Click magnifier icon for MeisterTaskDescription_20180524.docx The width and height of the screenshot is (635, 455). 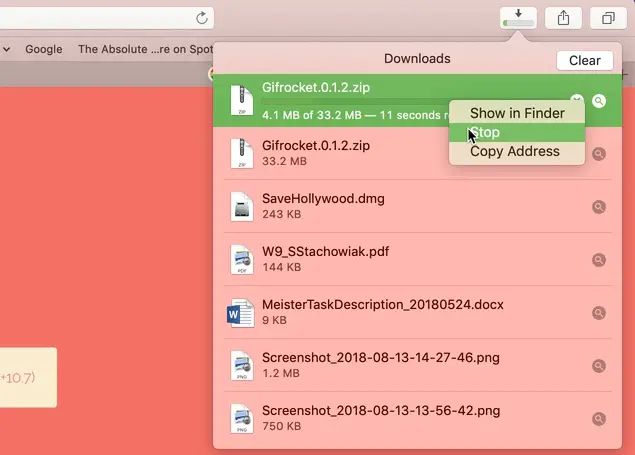click(599, 313)
